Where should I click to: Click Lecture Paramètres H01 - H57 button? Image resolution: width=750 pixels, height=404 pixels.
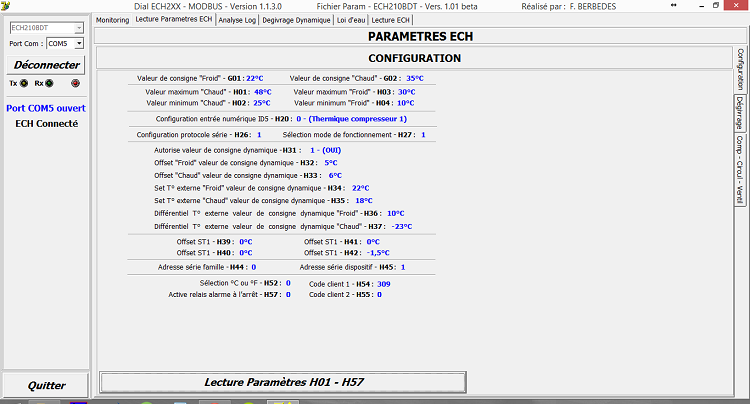coord(284,382)
